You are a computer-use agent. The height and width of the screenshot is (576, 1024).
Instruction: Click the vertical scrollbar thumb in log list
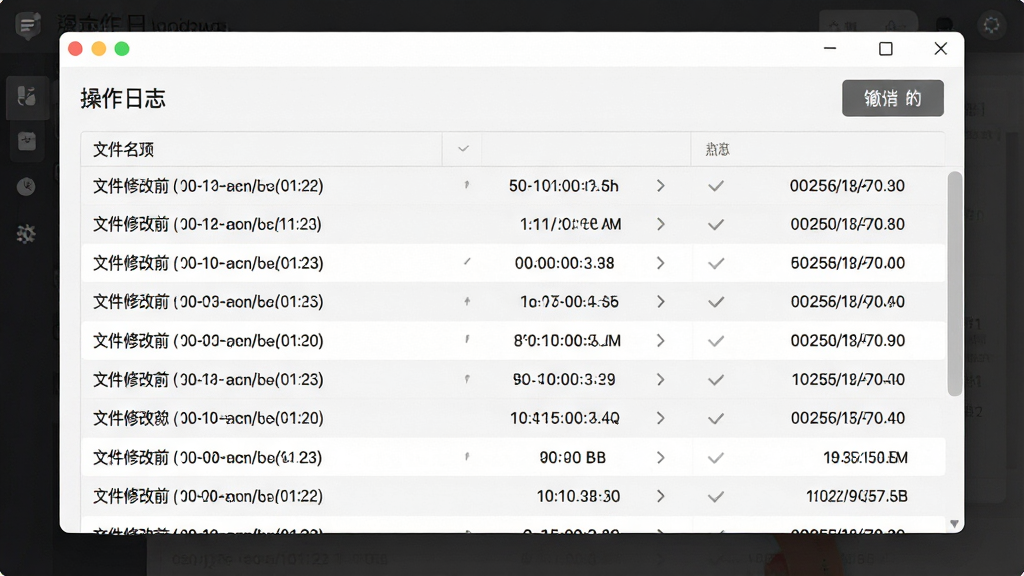coord(954,283)
